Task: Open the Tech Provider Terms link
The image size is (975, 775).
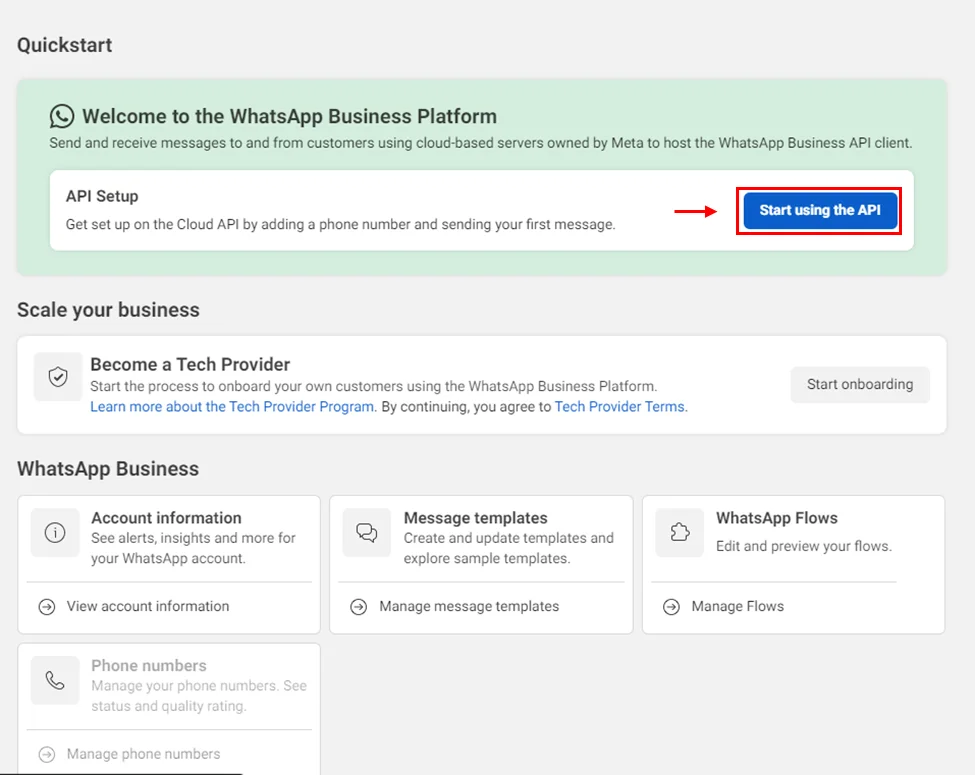Action: [x=619, y=407]
